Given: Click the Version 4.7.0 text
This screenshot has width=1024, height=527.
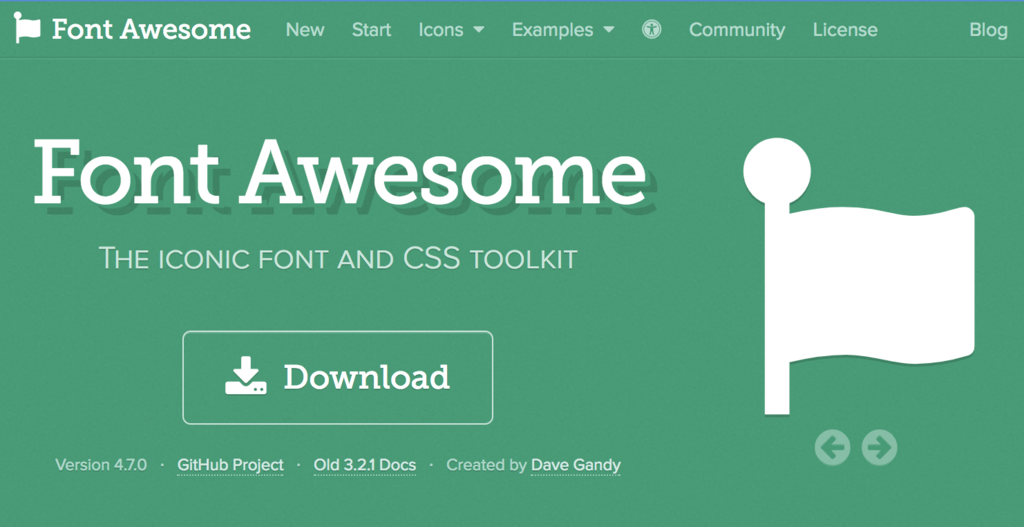Looking at the screenshot, I should (101, 465).
